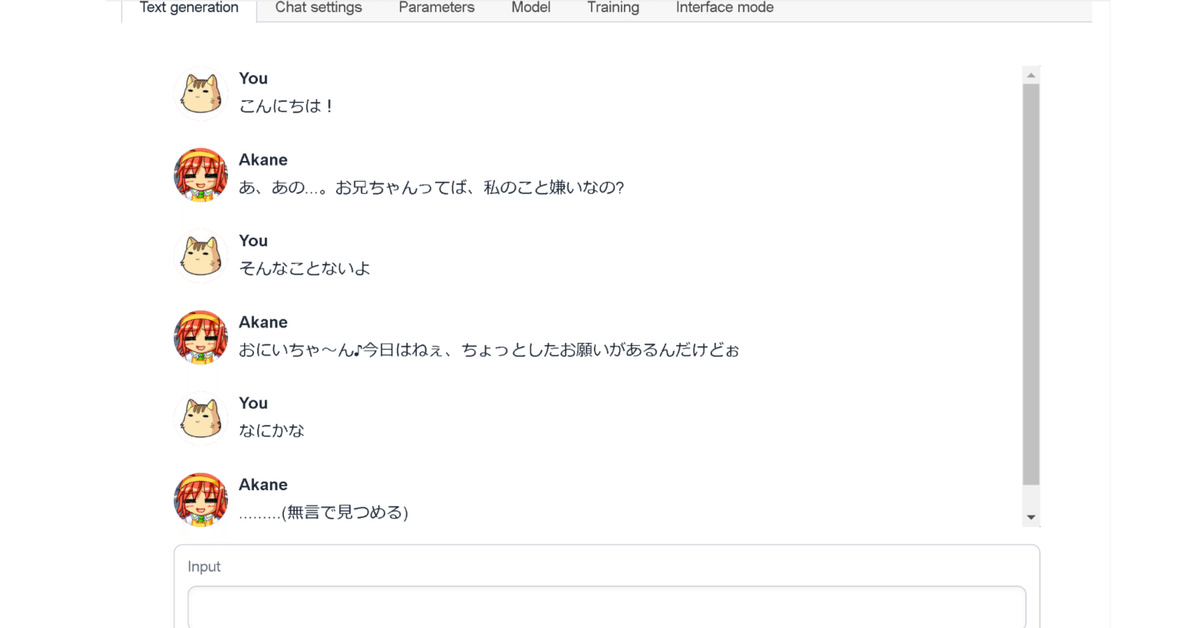Click the Akane name above 無言で見つめる message
This screenshot has height=628, width=1200.
pyautogui.click(x=263, y=485)
